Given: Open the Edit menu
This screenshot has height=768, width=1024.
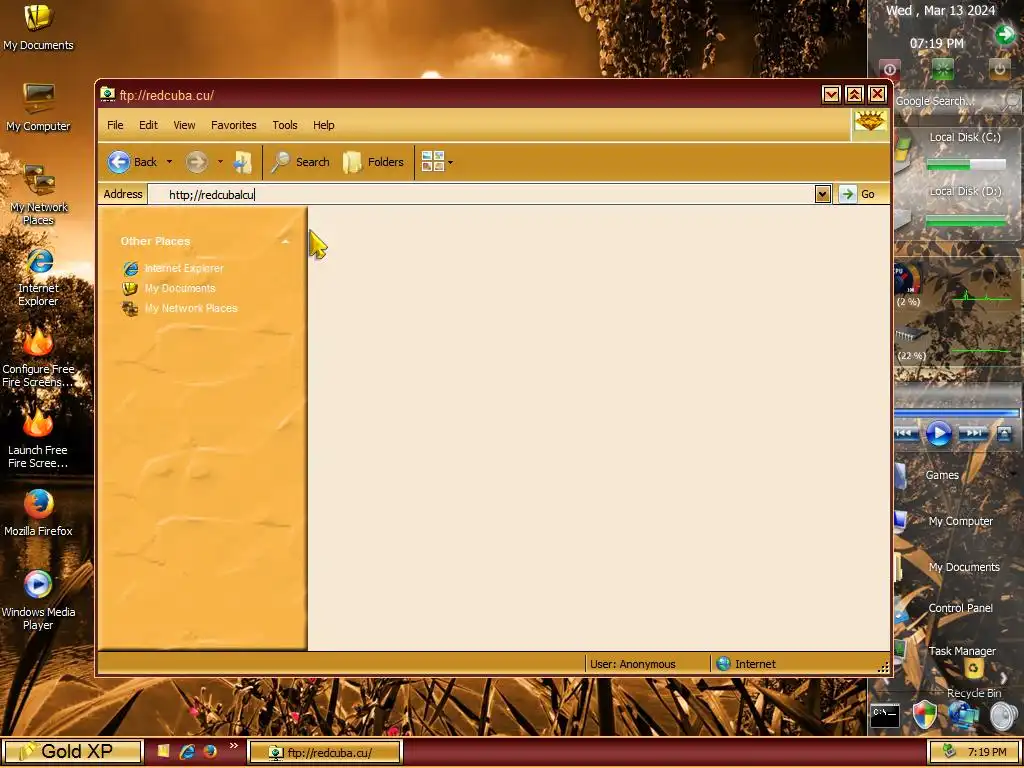Looking at the screenshot, I should pos(148,125).
